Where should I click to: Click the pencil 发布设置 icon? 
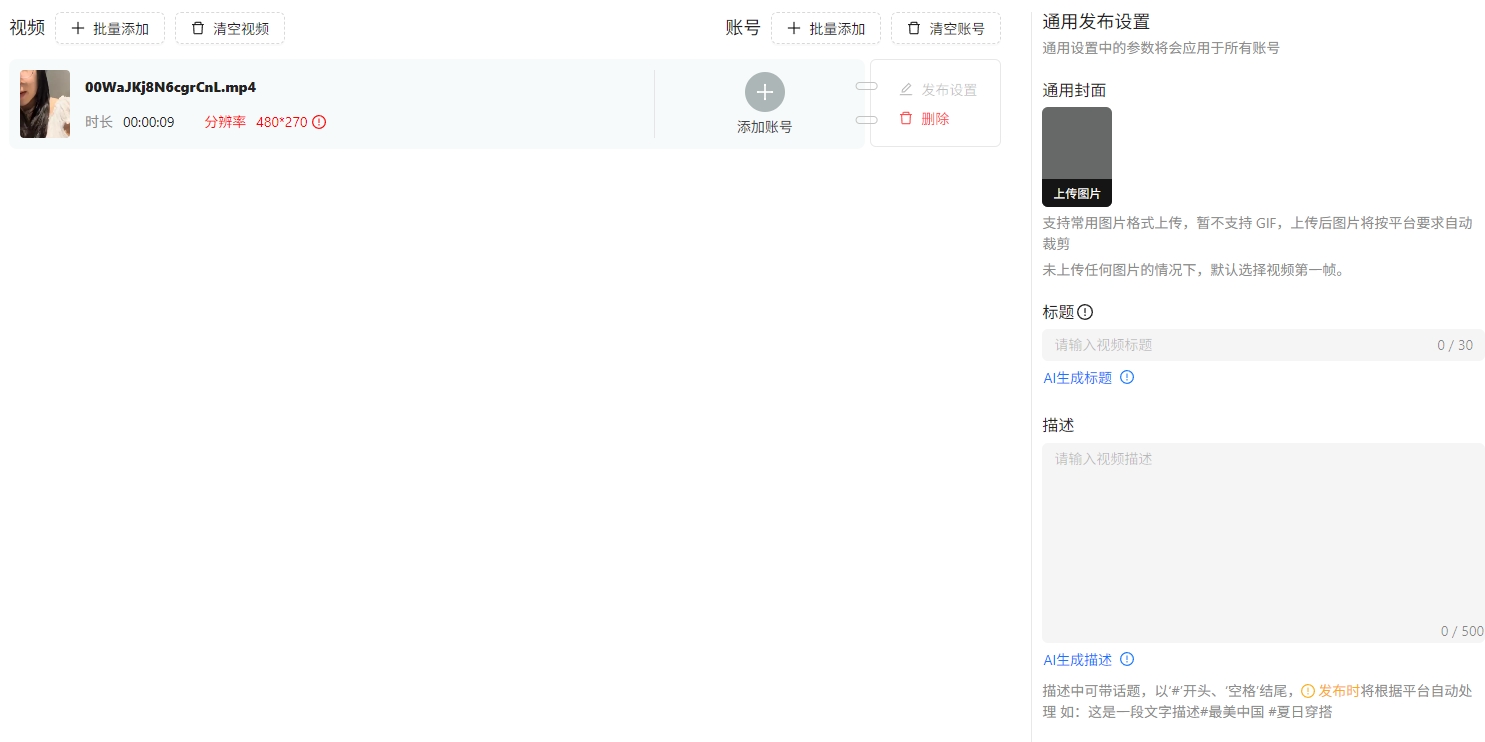[x=906, y=90]
